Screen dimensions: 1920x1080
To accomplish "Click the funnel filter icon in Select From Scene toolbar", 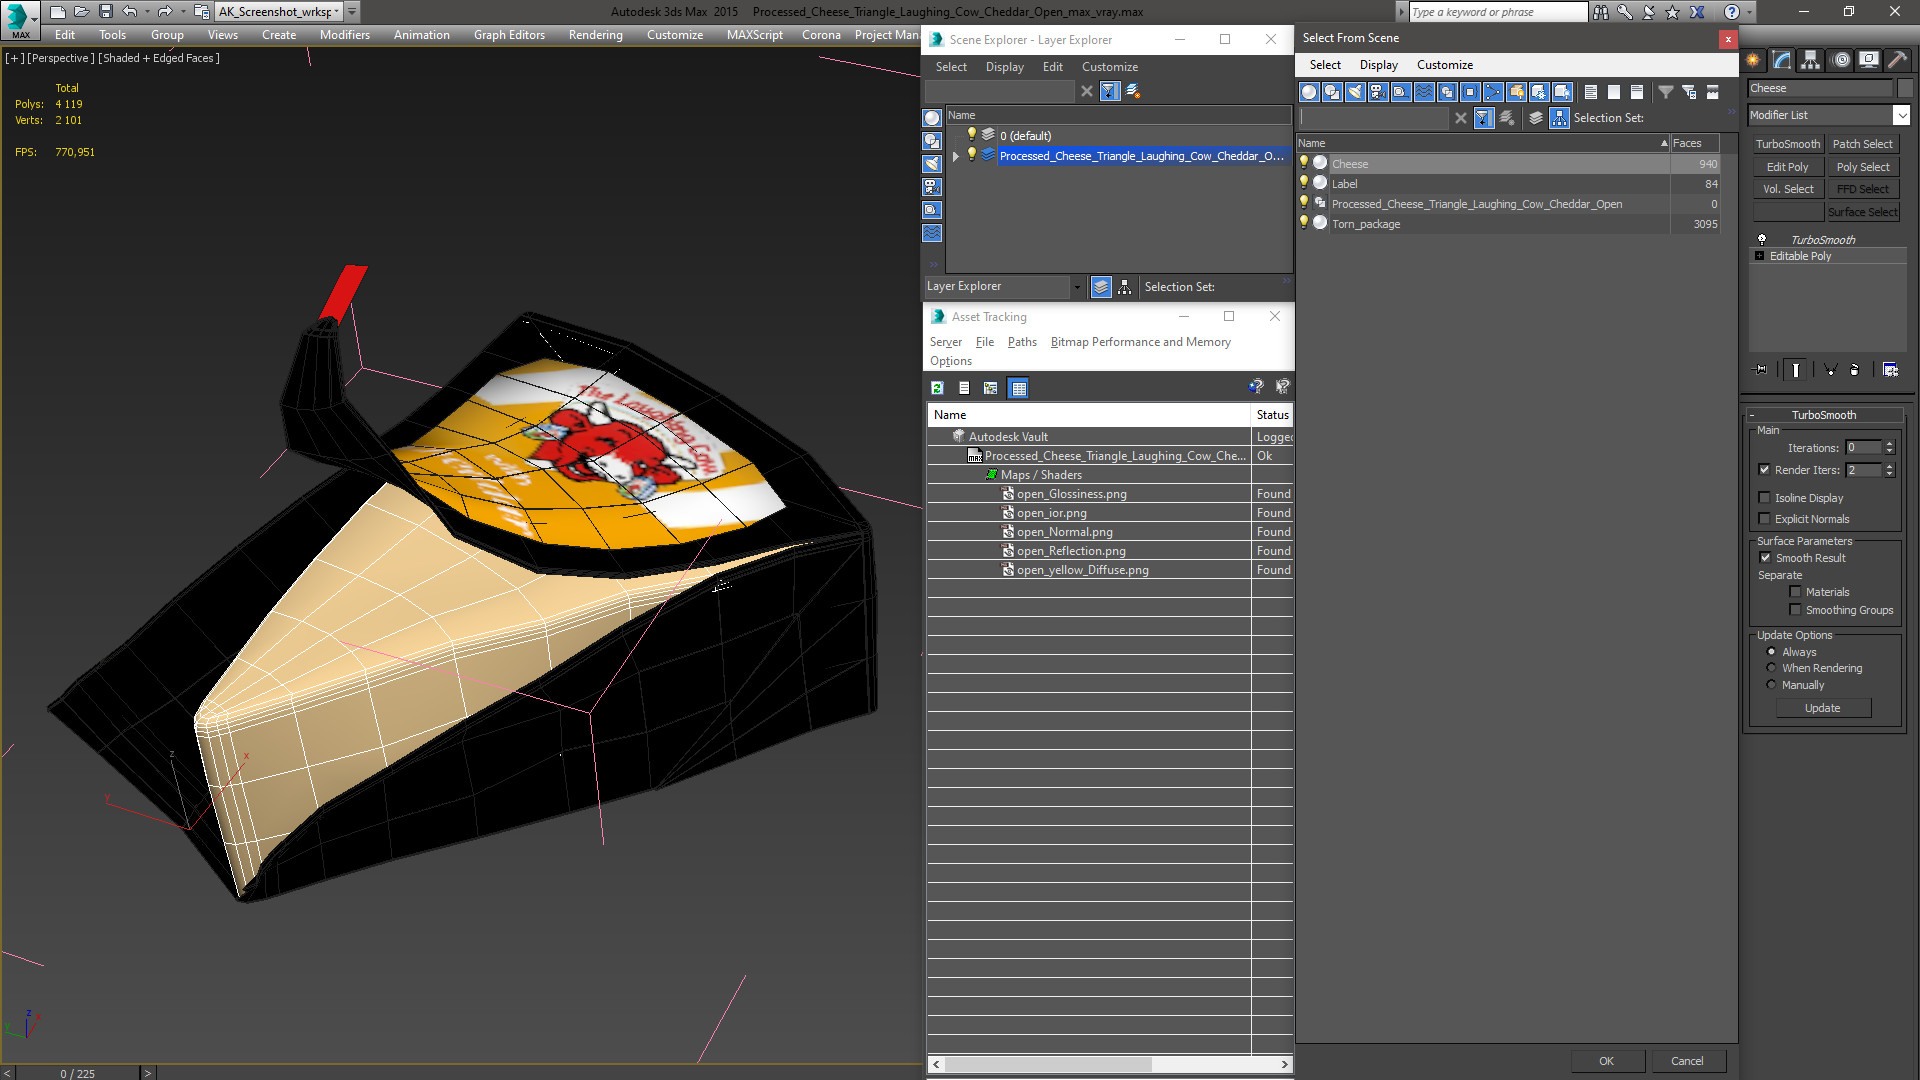I will 1666,92.
